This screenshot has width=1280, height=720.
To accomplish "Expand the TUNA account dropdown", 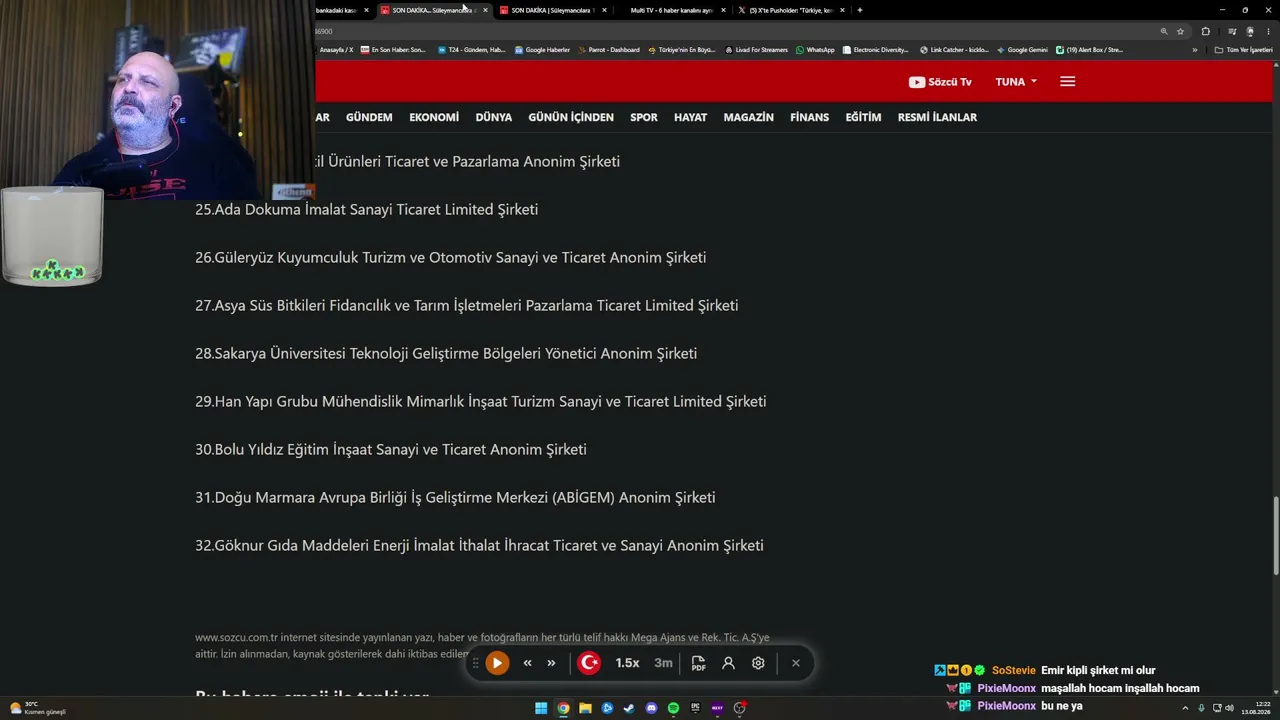I will point(1016,82).
